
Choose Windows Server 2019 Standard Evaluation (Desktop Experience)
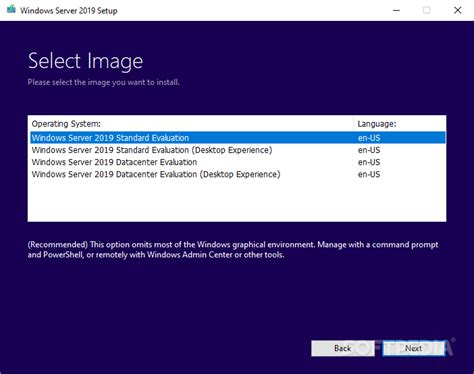pyautogui.click(x=238, y=150)
